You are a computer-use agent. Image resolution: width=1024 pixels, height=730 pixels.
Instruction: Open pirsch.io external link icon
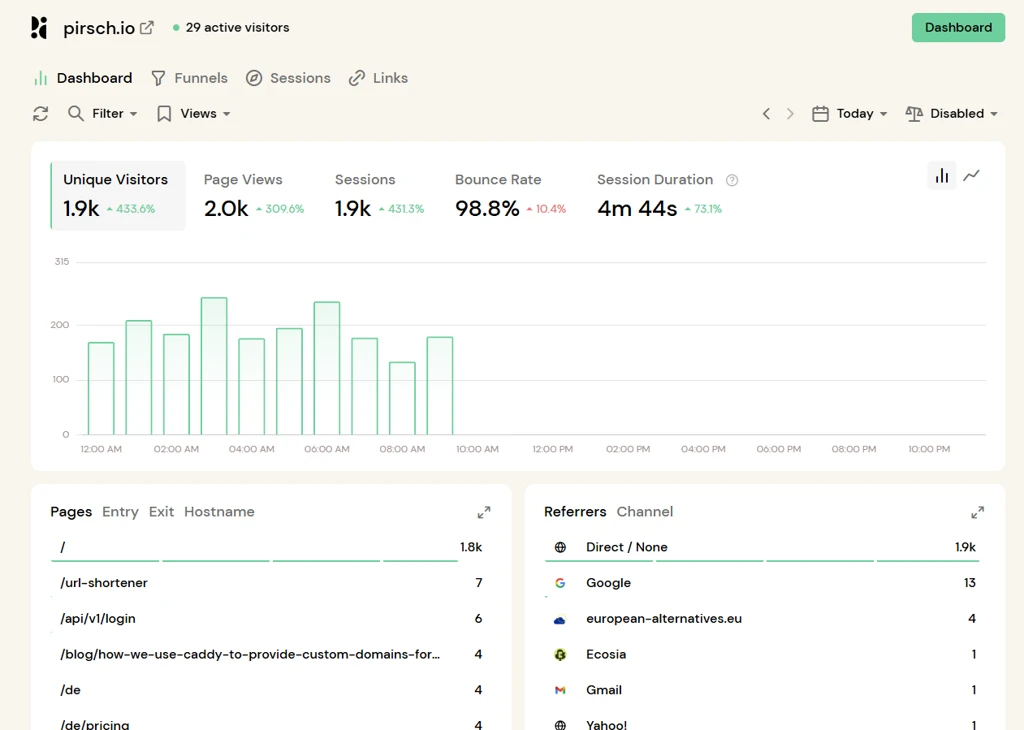(147, 27)
